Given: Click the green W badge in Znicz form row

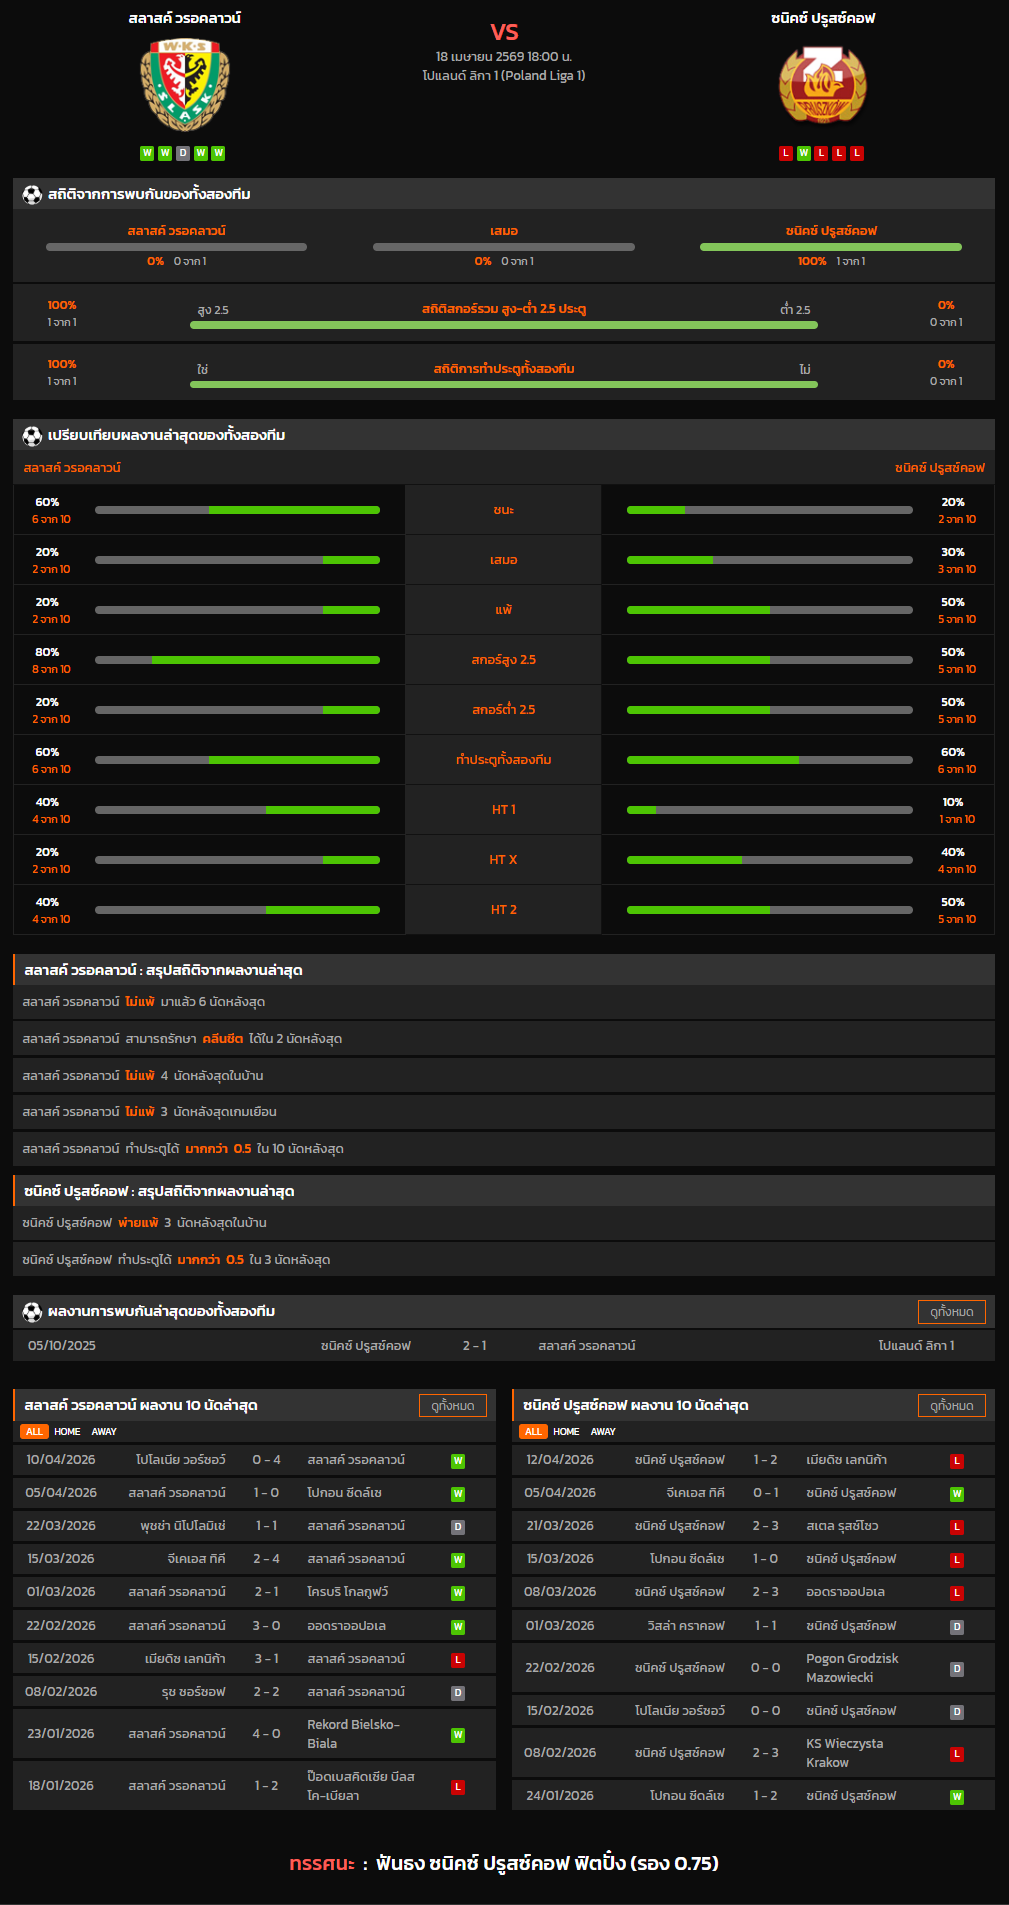Looking at the screenshot, I should [803, 153].
